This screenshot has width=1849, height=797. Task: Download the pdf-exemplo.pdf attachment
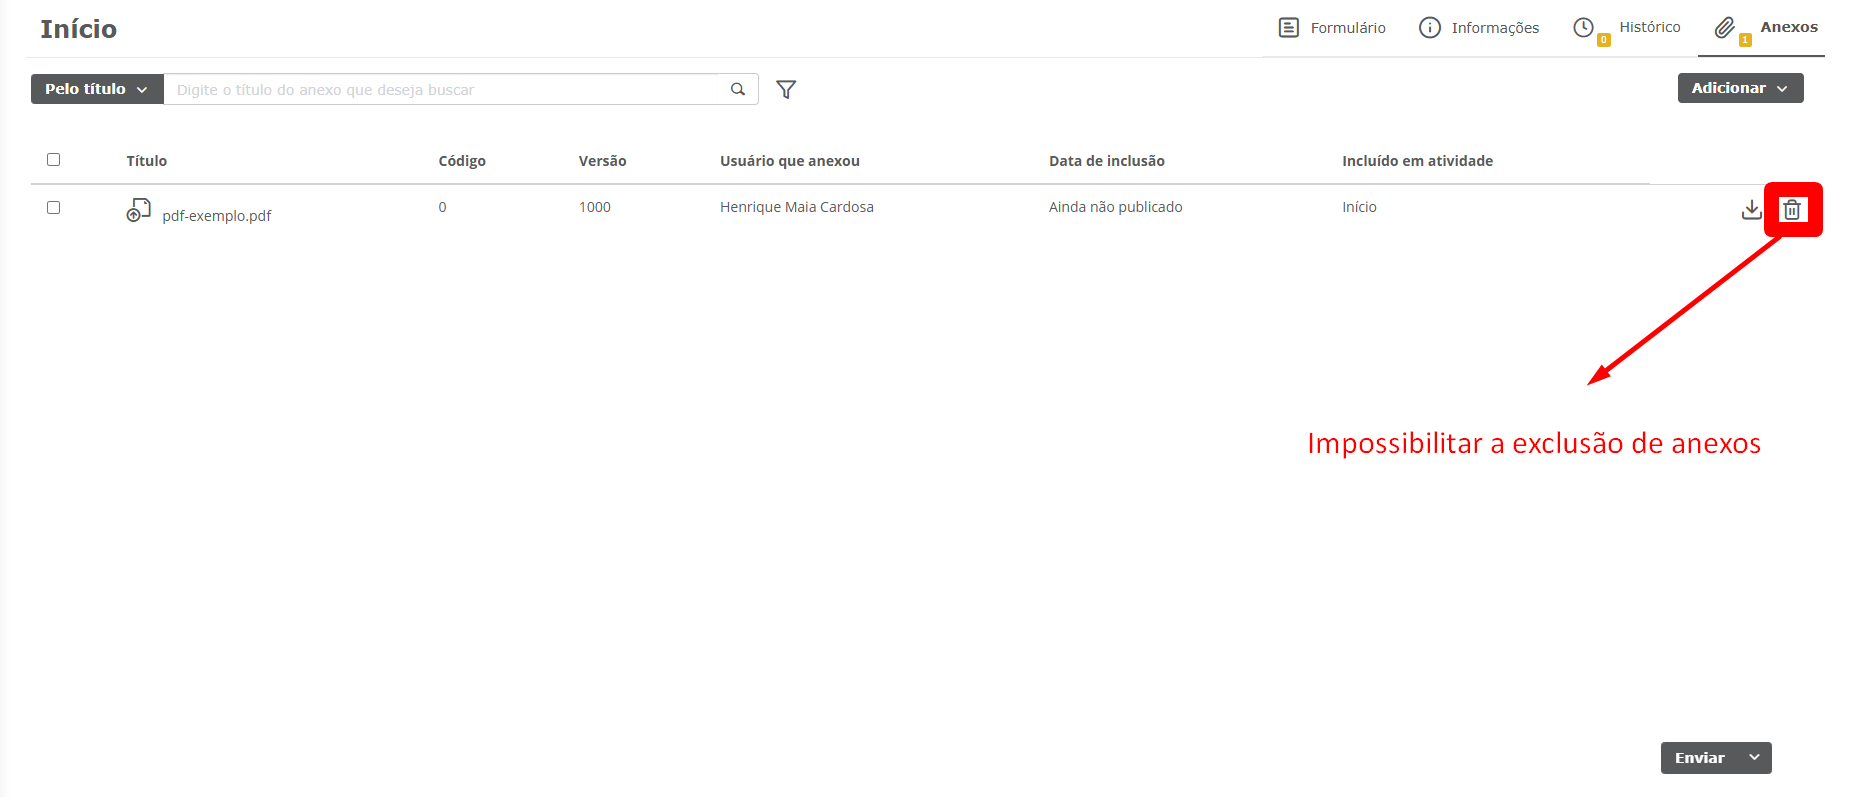click(x=1751, y=210)
